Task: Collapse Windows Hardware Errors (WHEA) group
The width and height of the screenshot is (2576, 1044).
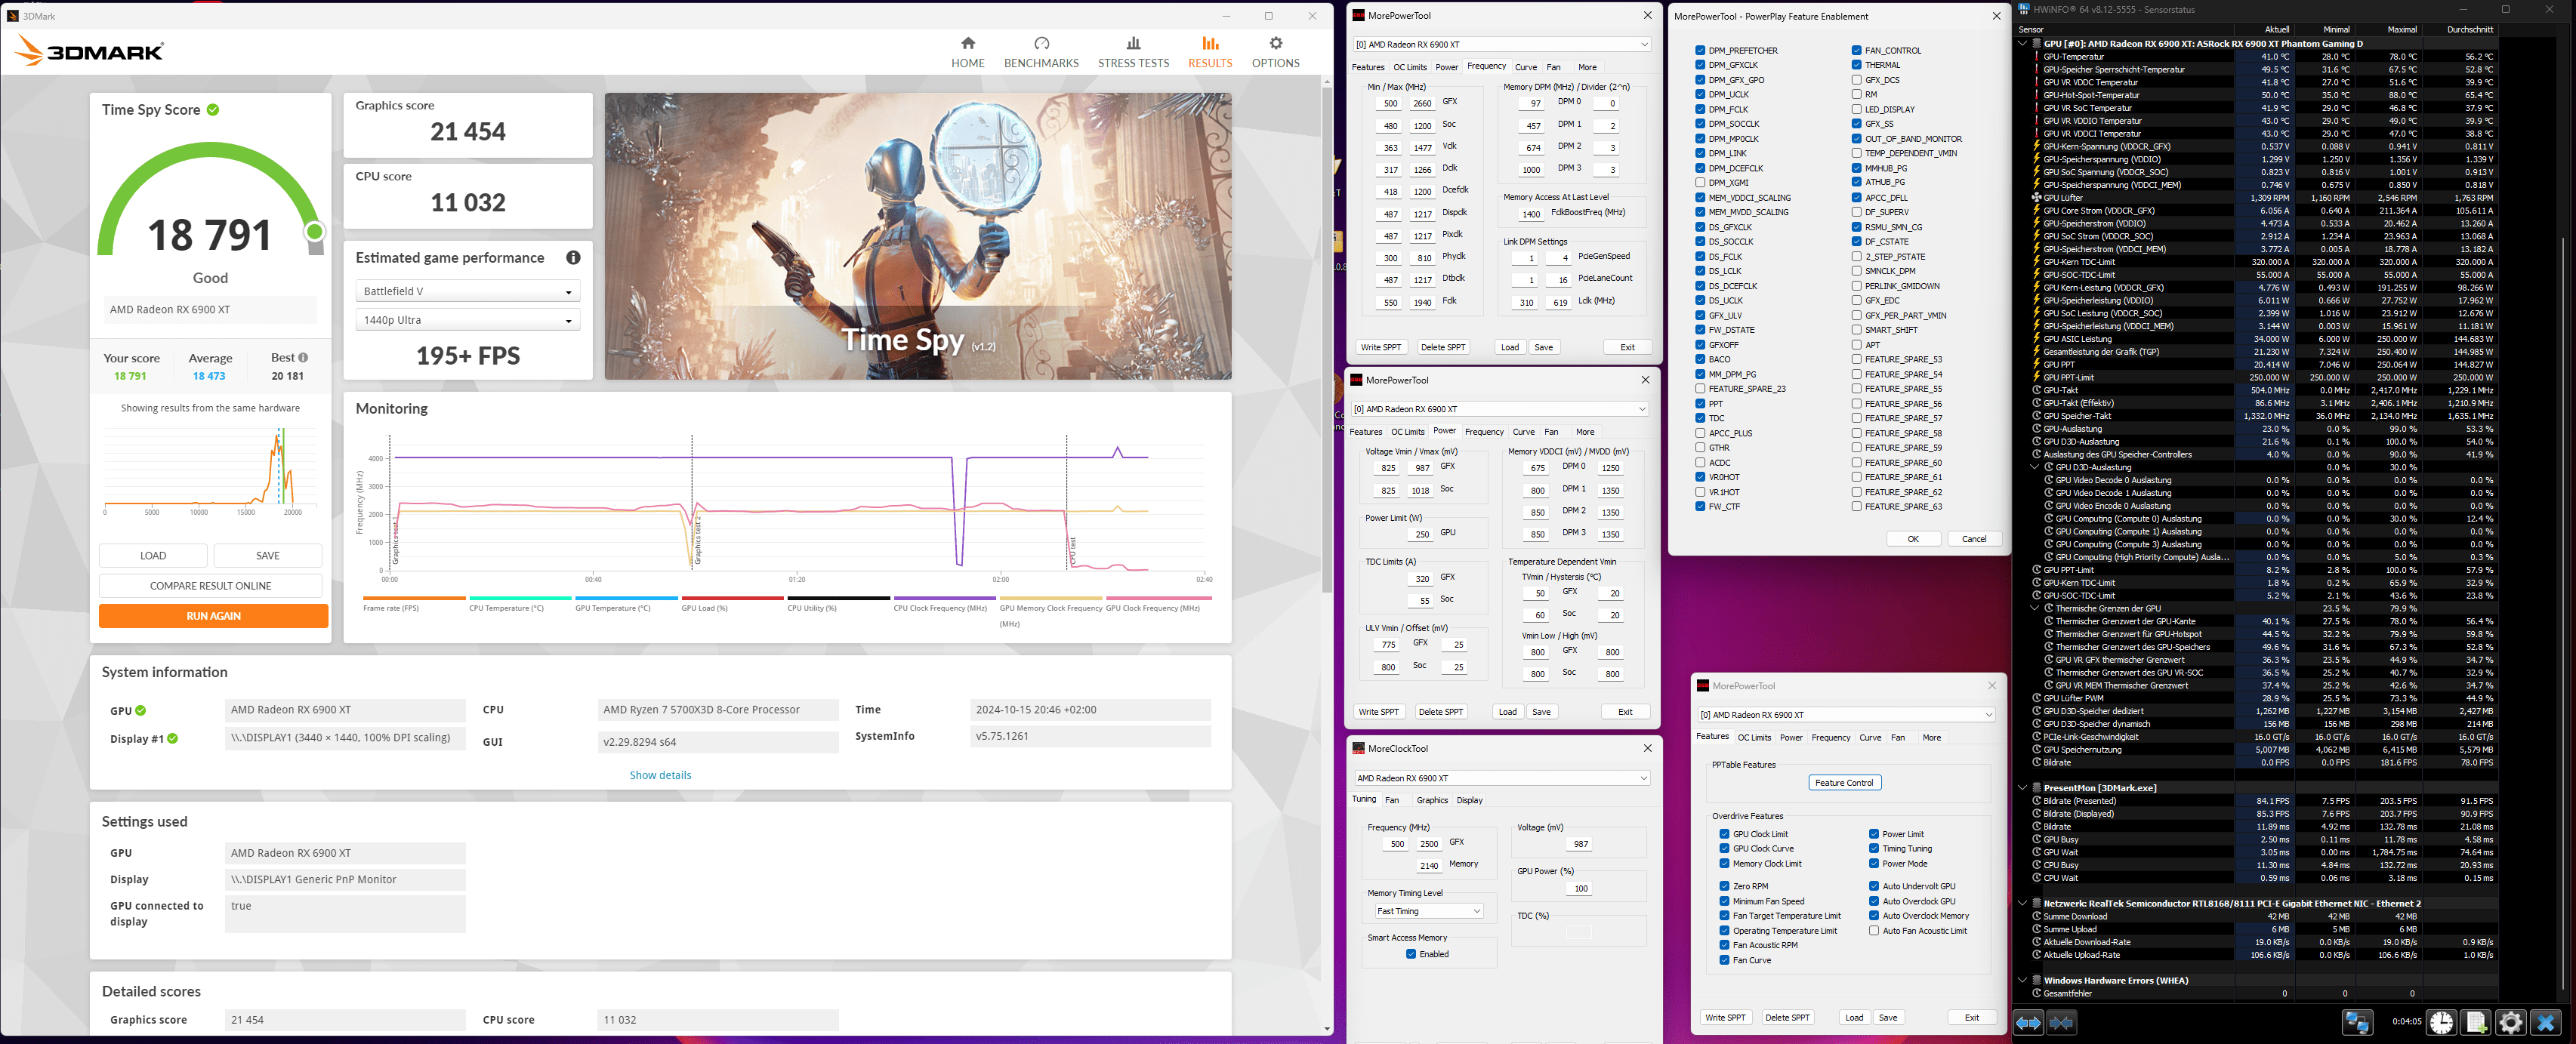Action: coord(2023,980)
